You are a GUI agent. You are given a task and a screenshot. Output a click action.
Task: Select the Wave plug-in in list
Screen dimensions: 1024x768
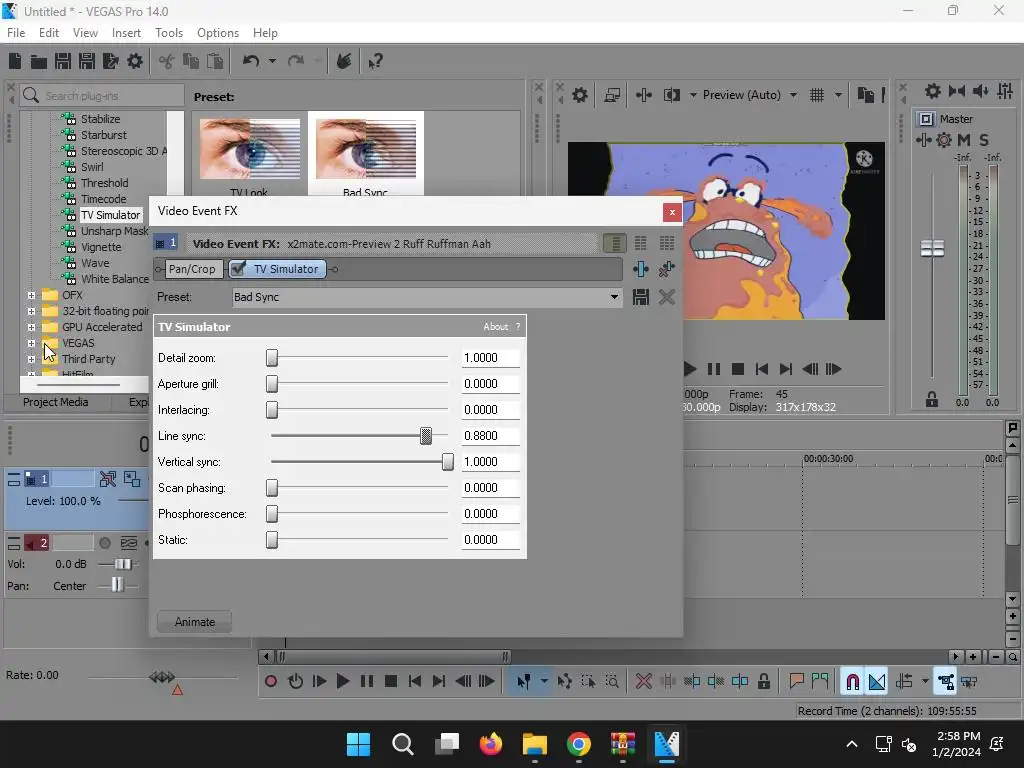(95, 263)
